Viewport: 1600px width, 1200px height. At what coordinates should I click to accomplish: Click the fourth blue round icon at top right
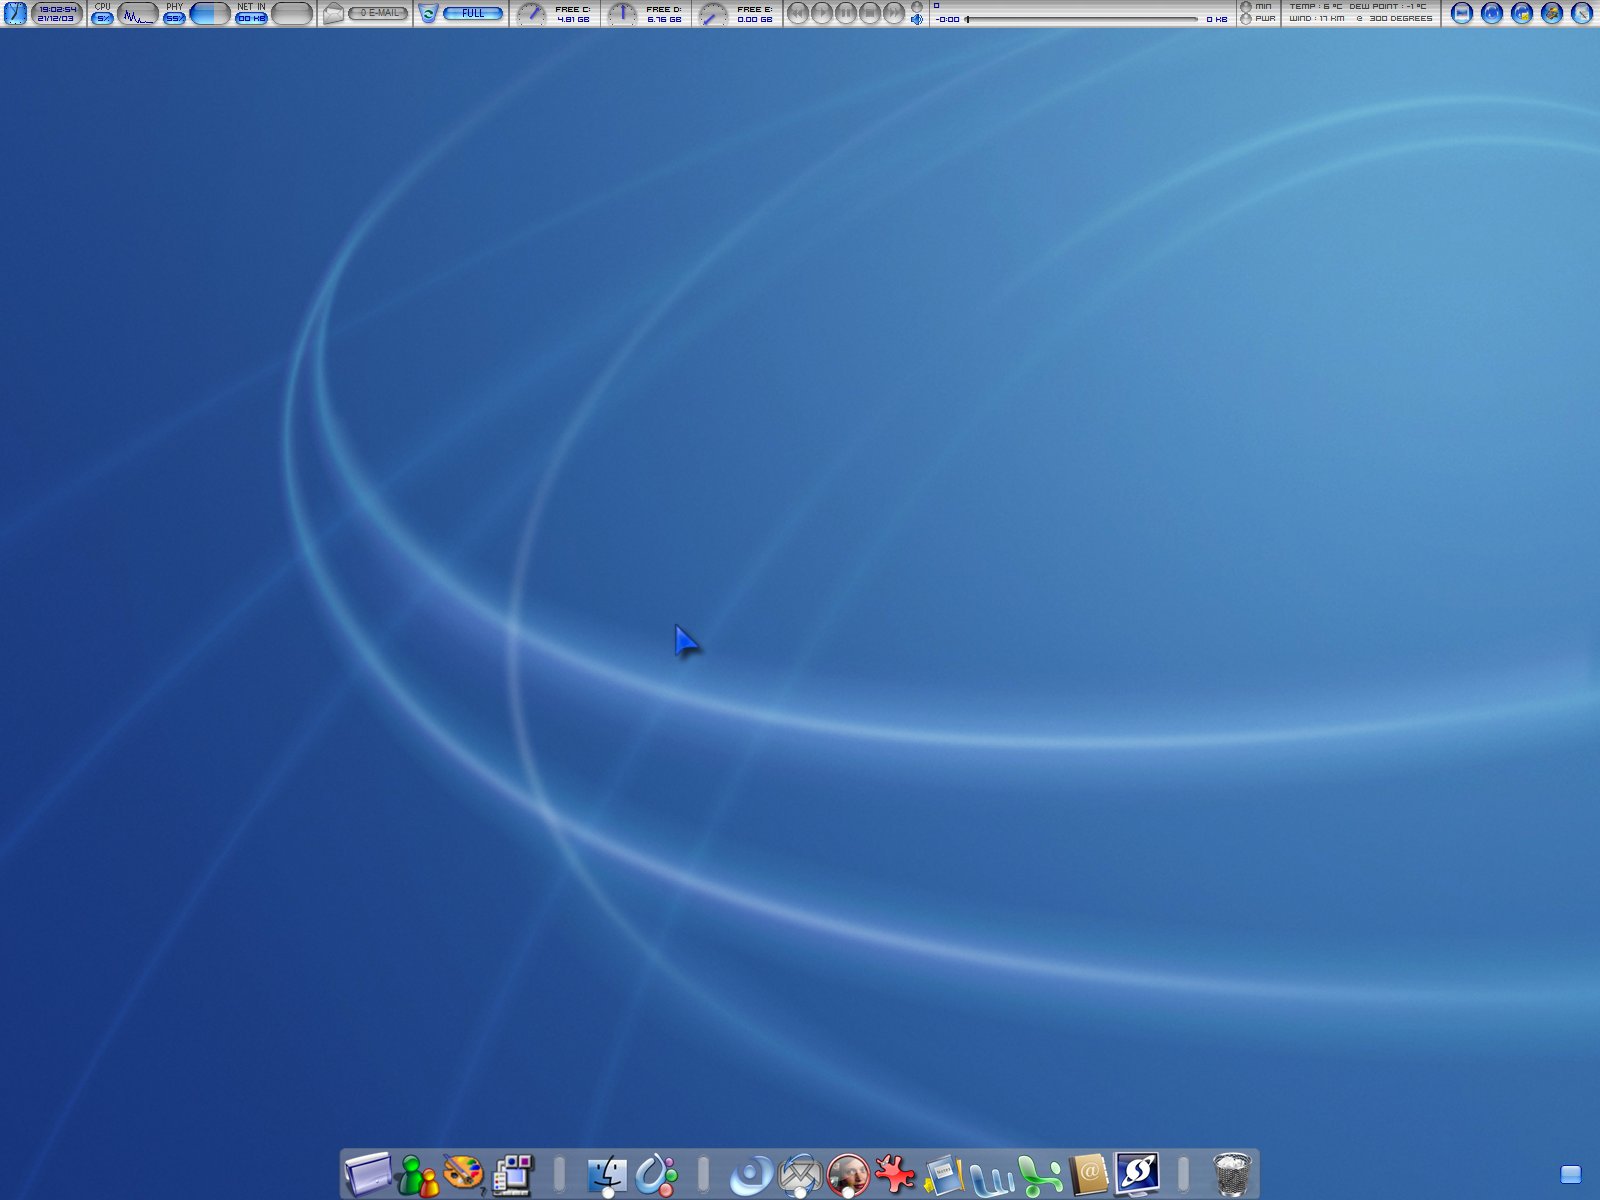[x=1552, y=13]
